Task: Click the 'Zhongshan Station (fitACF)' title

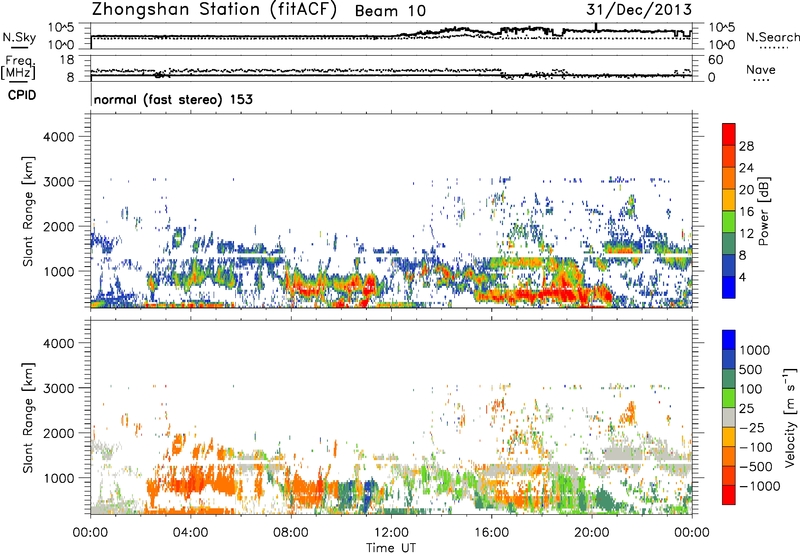Action: click(214, 10)
